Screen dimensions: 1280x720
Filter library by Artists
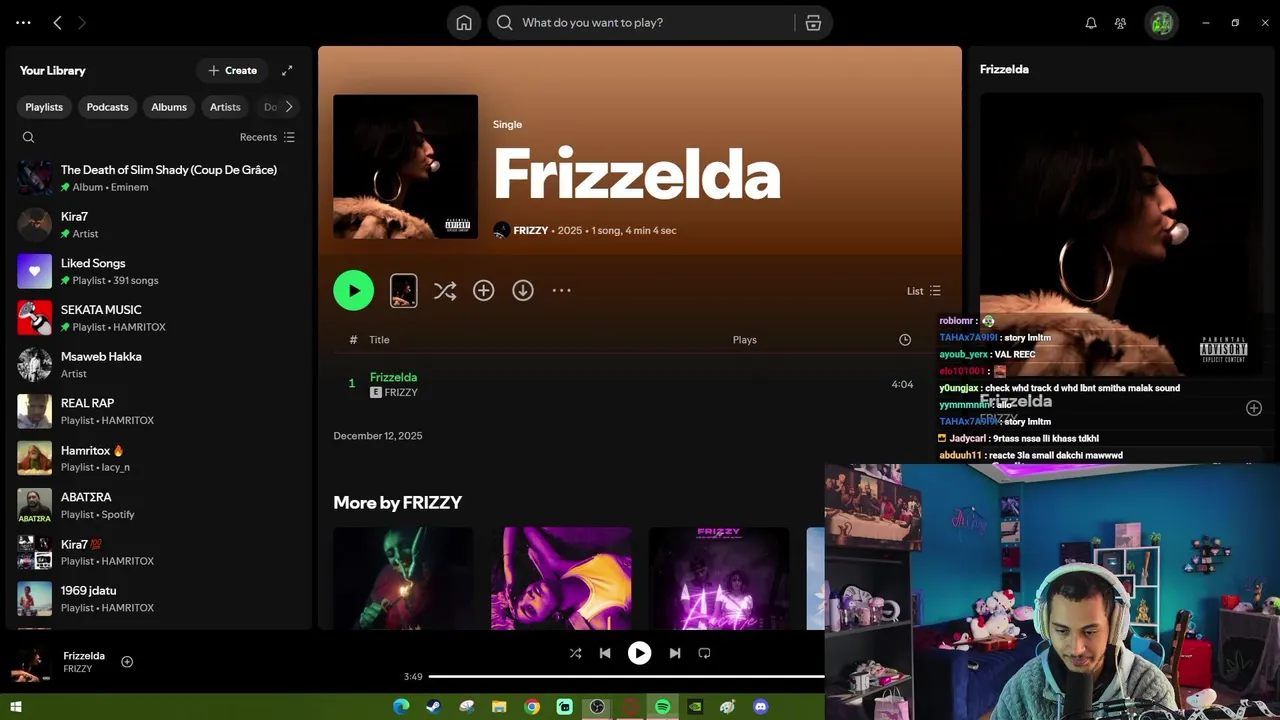click(225, 107)
